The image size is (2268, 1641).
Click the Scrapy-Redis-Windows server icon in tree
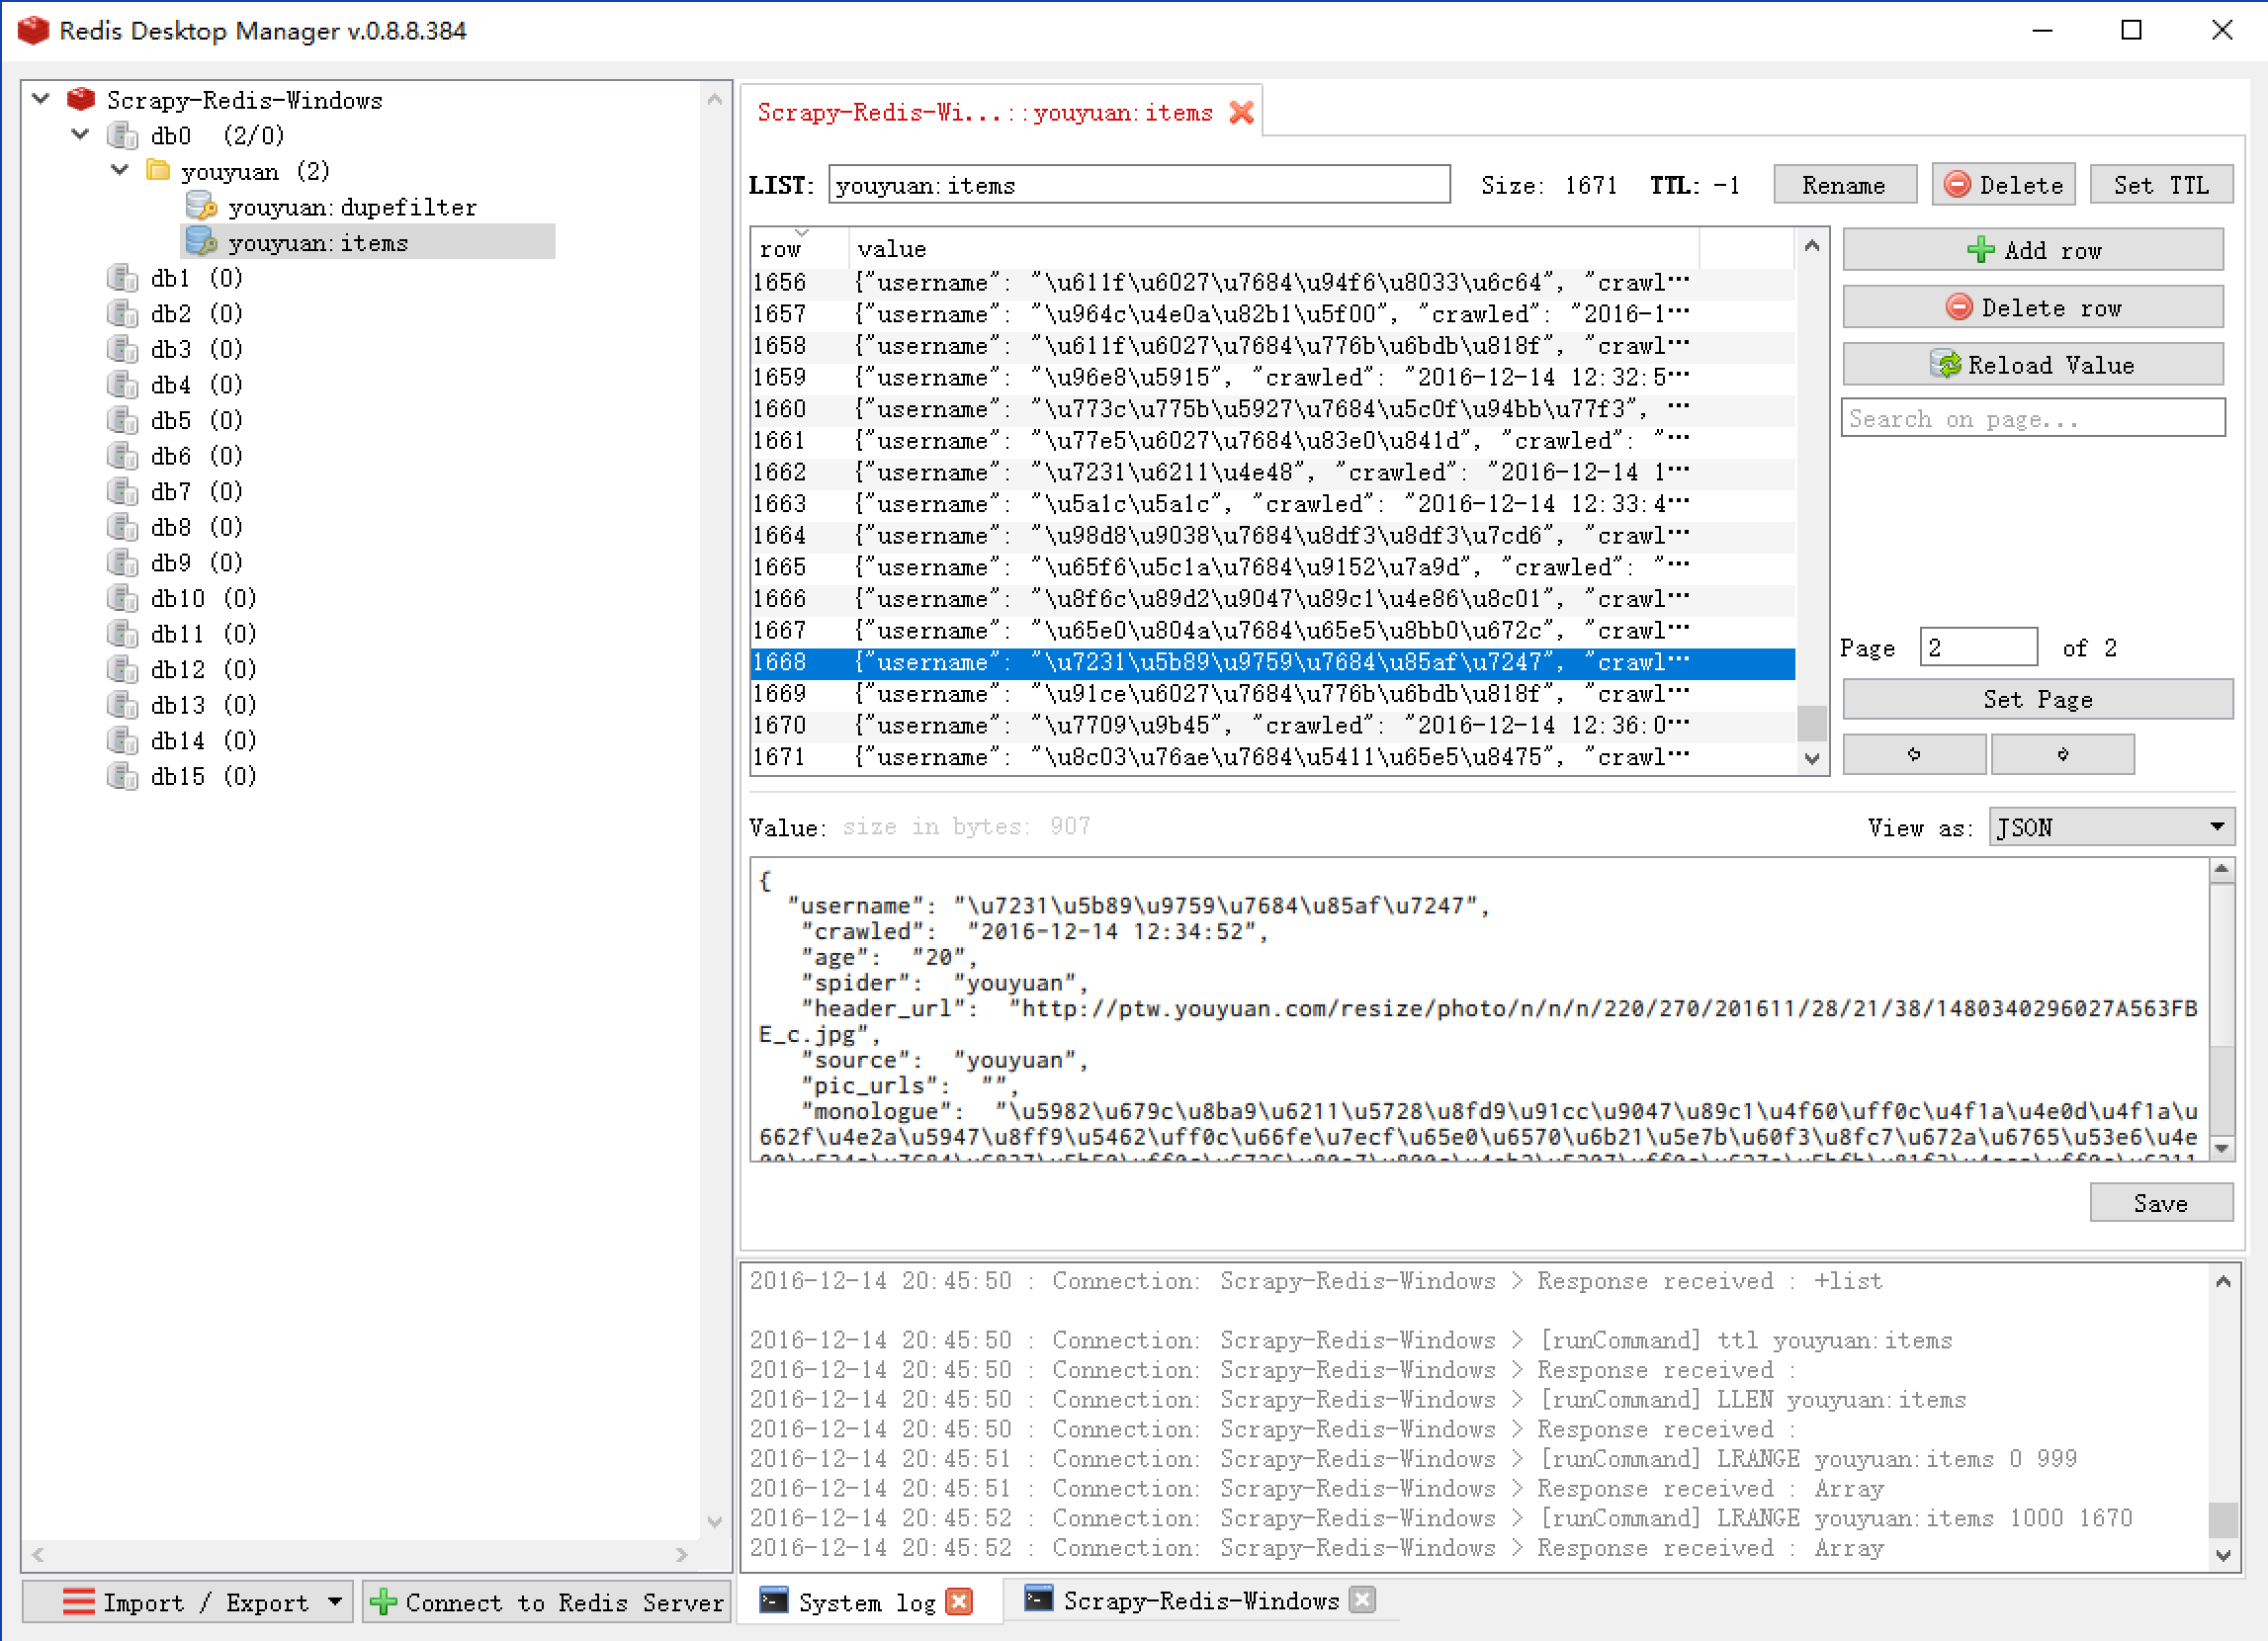pyautogui.click(x=80, y=99)
